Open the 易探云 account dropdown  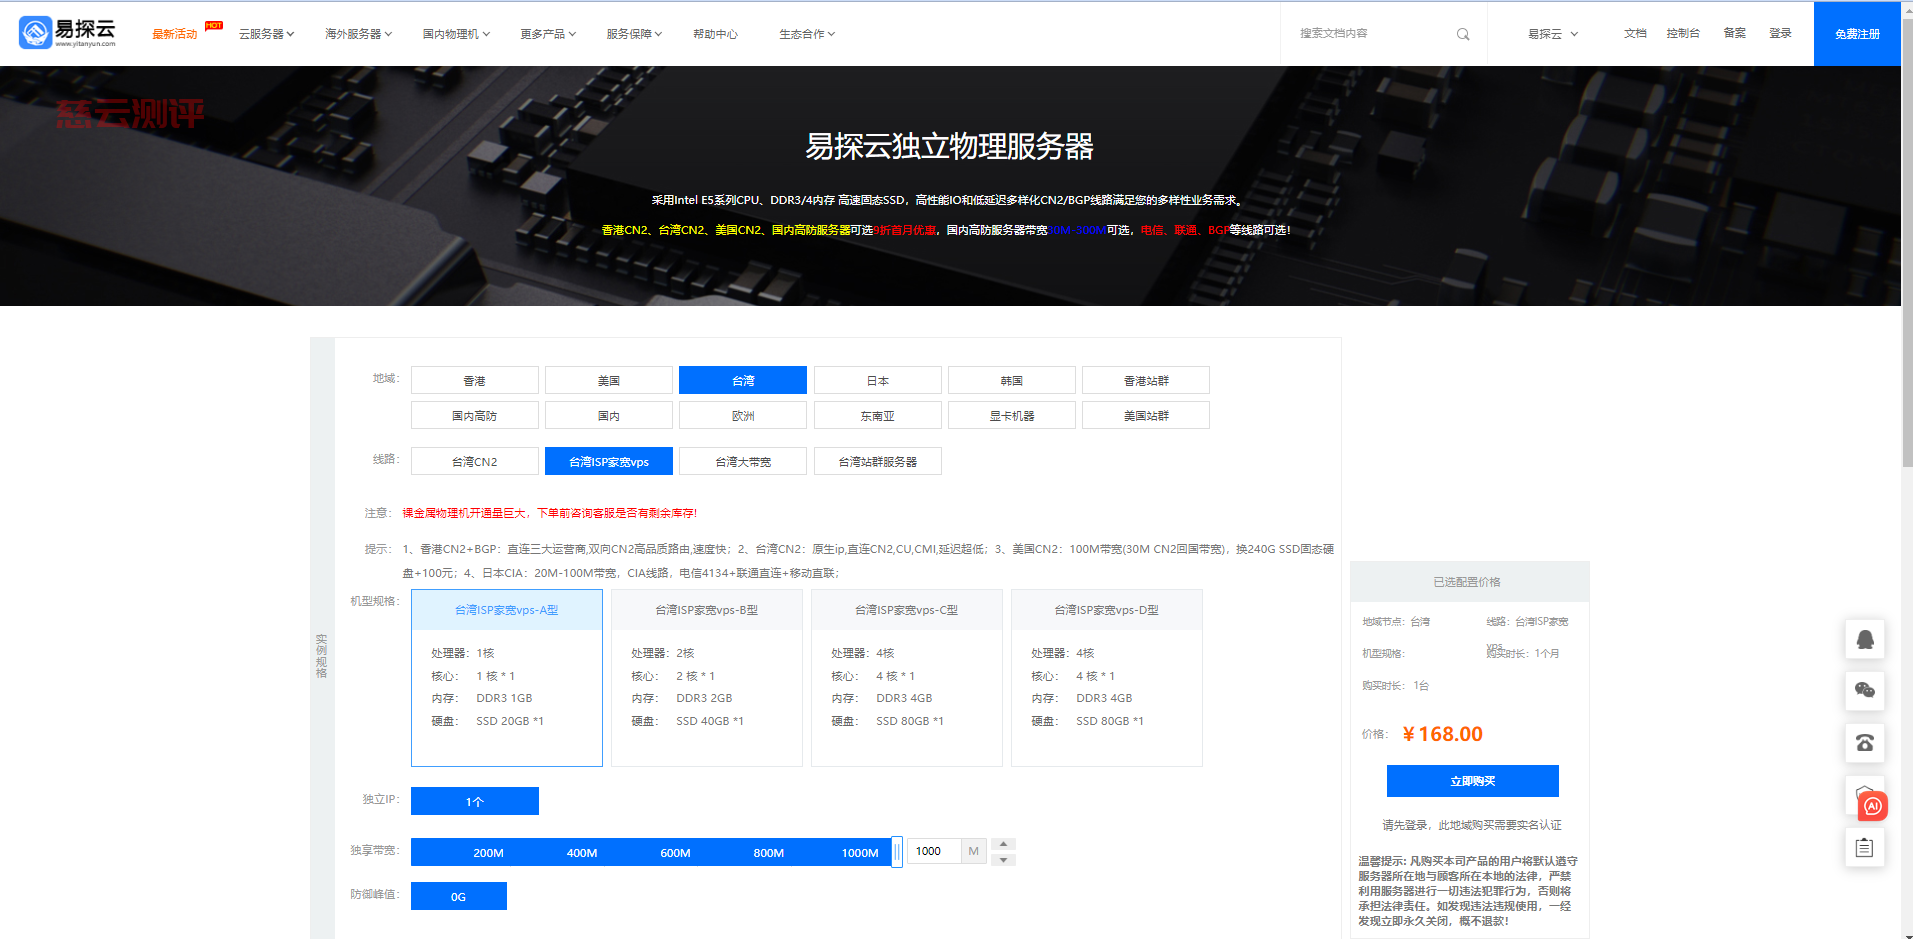(x=1552, y=34)
